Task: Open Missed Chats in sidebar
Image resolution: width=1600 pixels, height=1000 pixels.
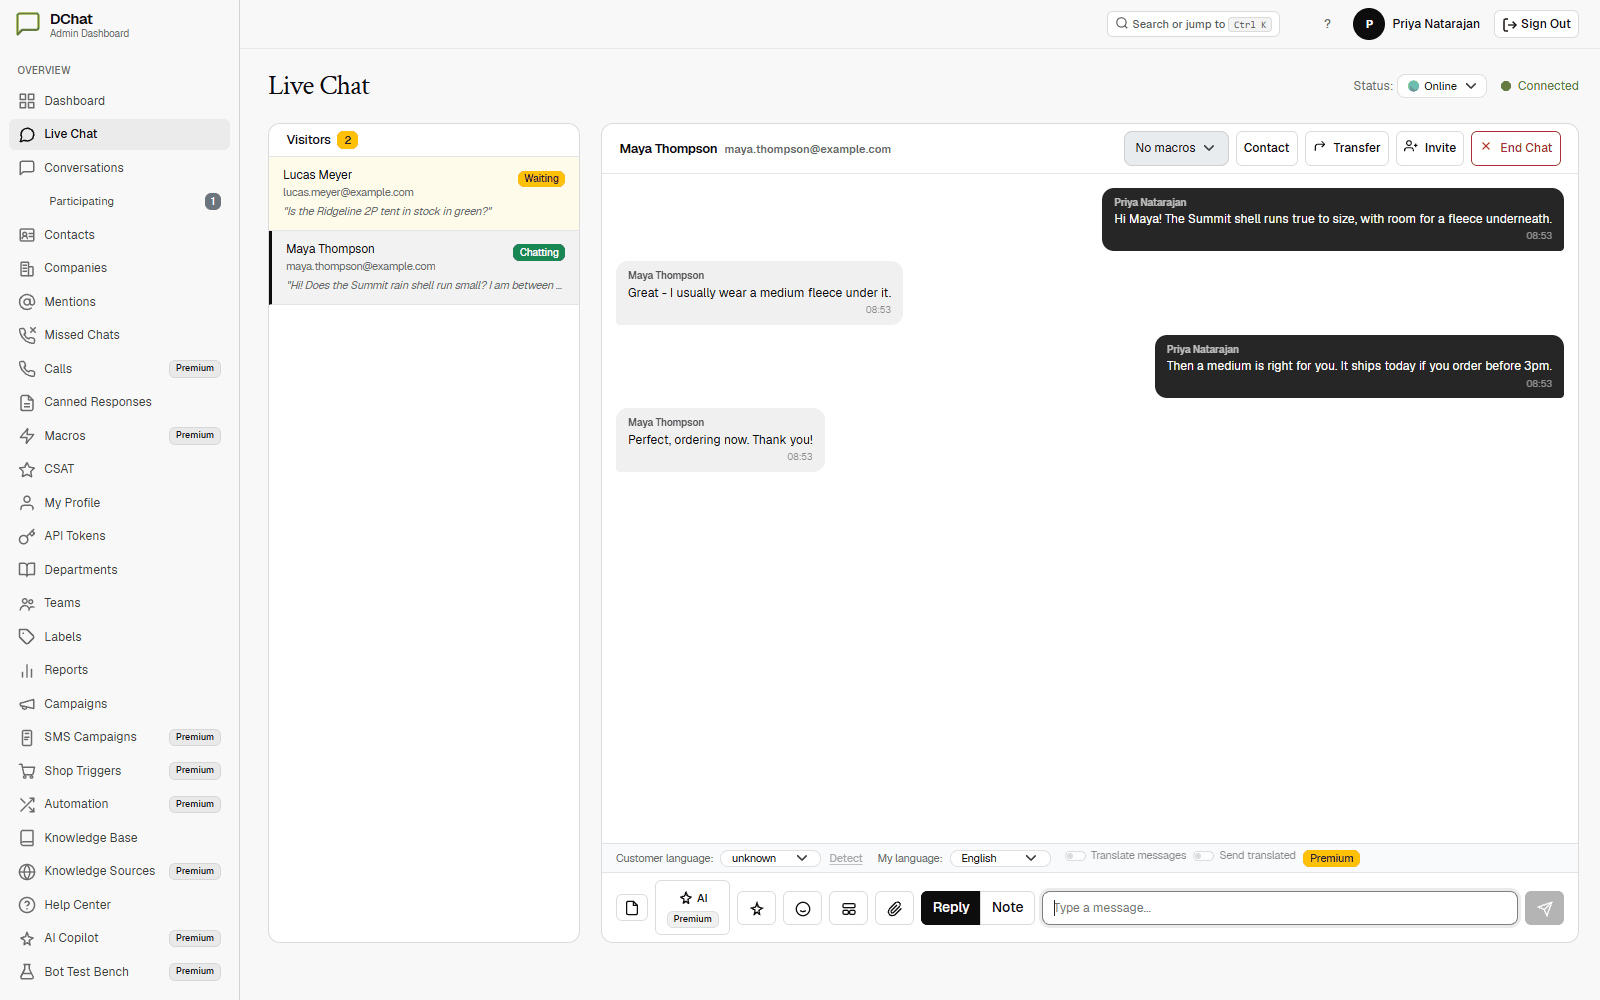Action: pos(119,335)
